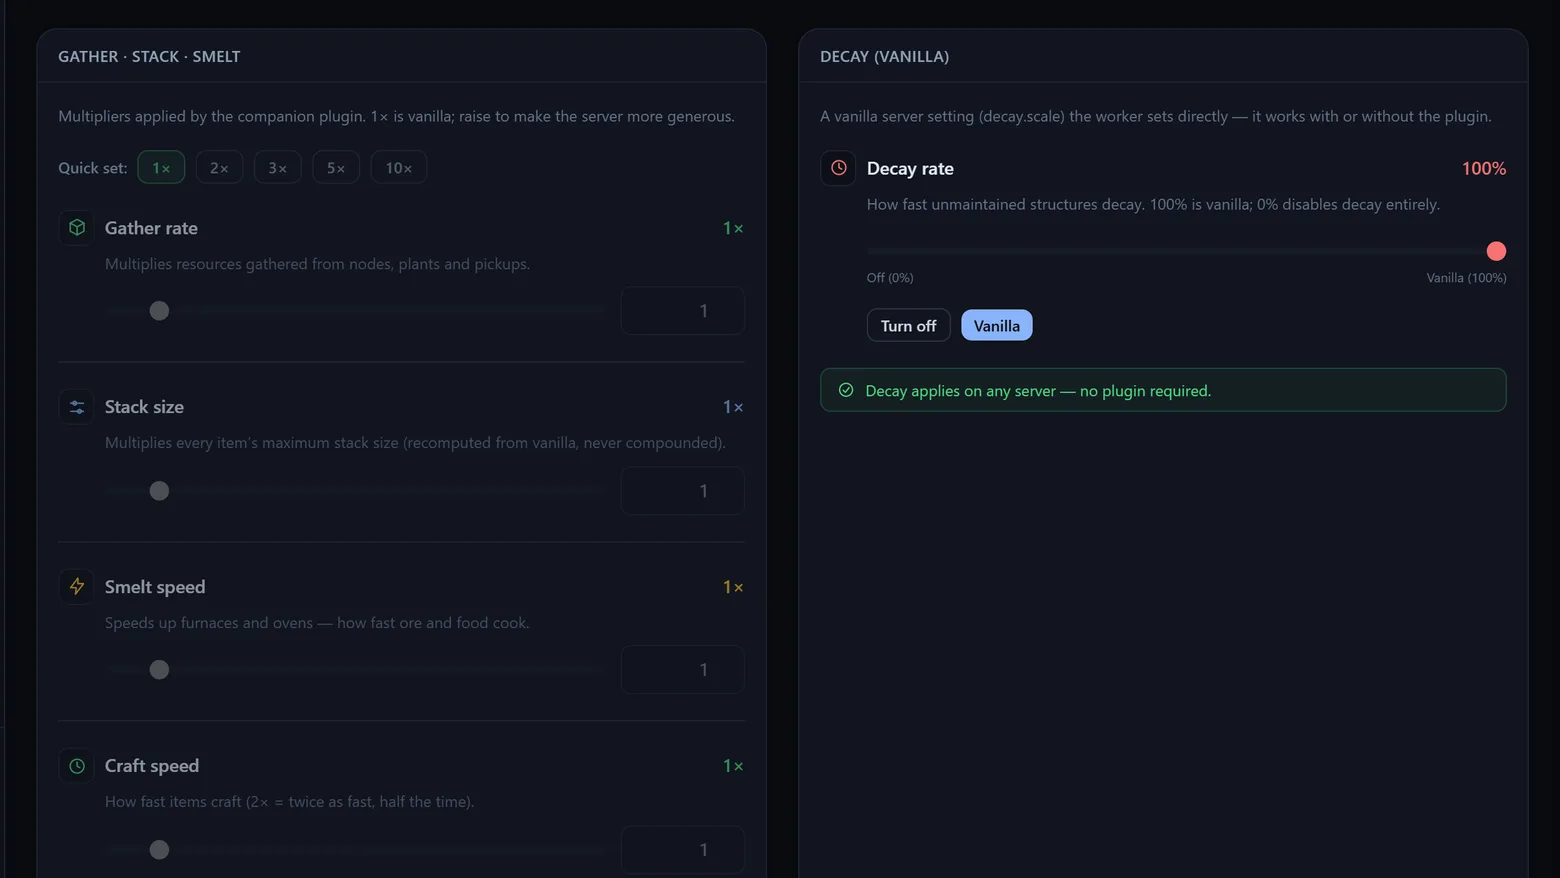Select the 2× quick set preset

[219, 167]
